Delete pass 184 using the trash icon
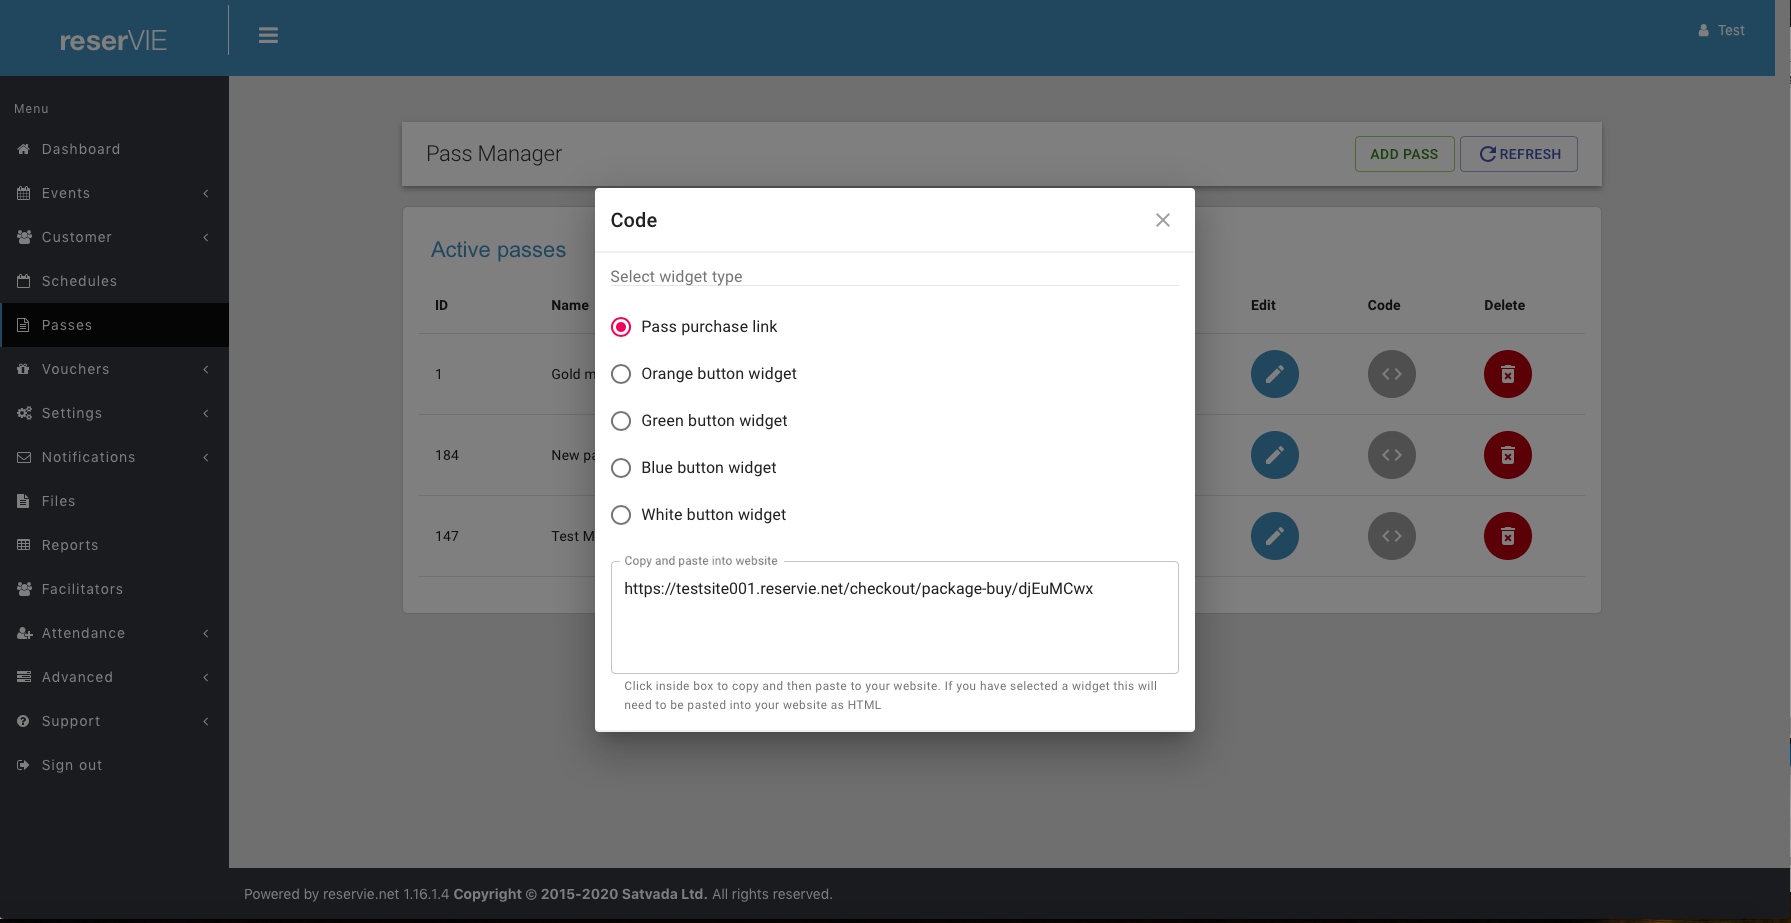Viewport: 1791px width, 923px height. pos(1507,455)
